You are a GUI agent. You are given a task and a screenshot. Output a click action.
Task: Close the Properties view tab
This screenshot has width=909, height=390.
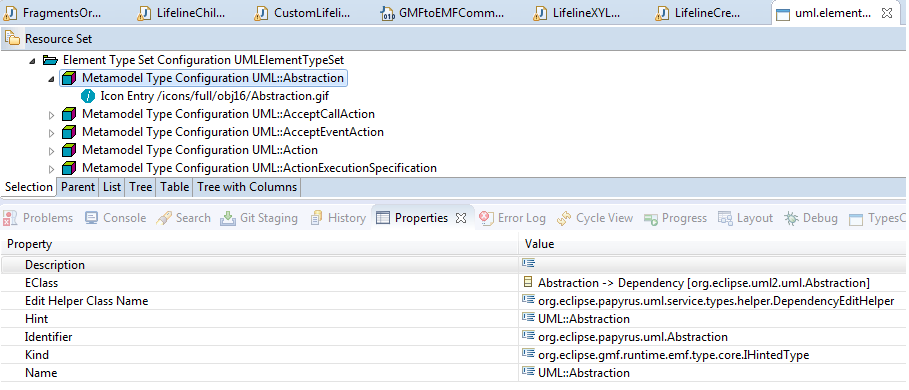coord(461,218)
